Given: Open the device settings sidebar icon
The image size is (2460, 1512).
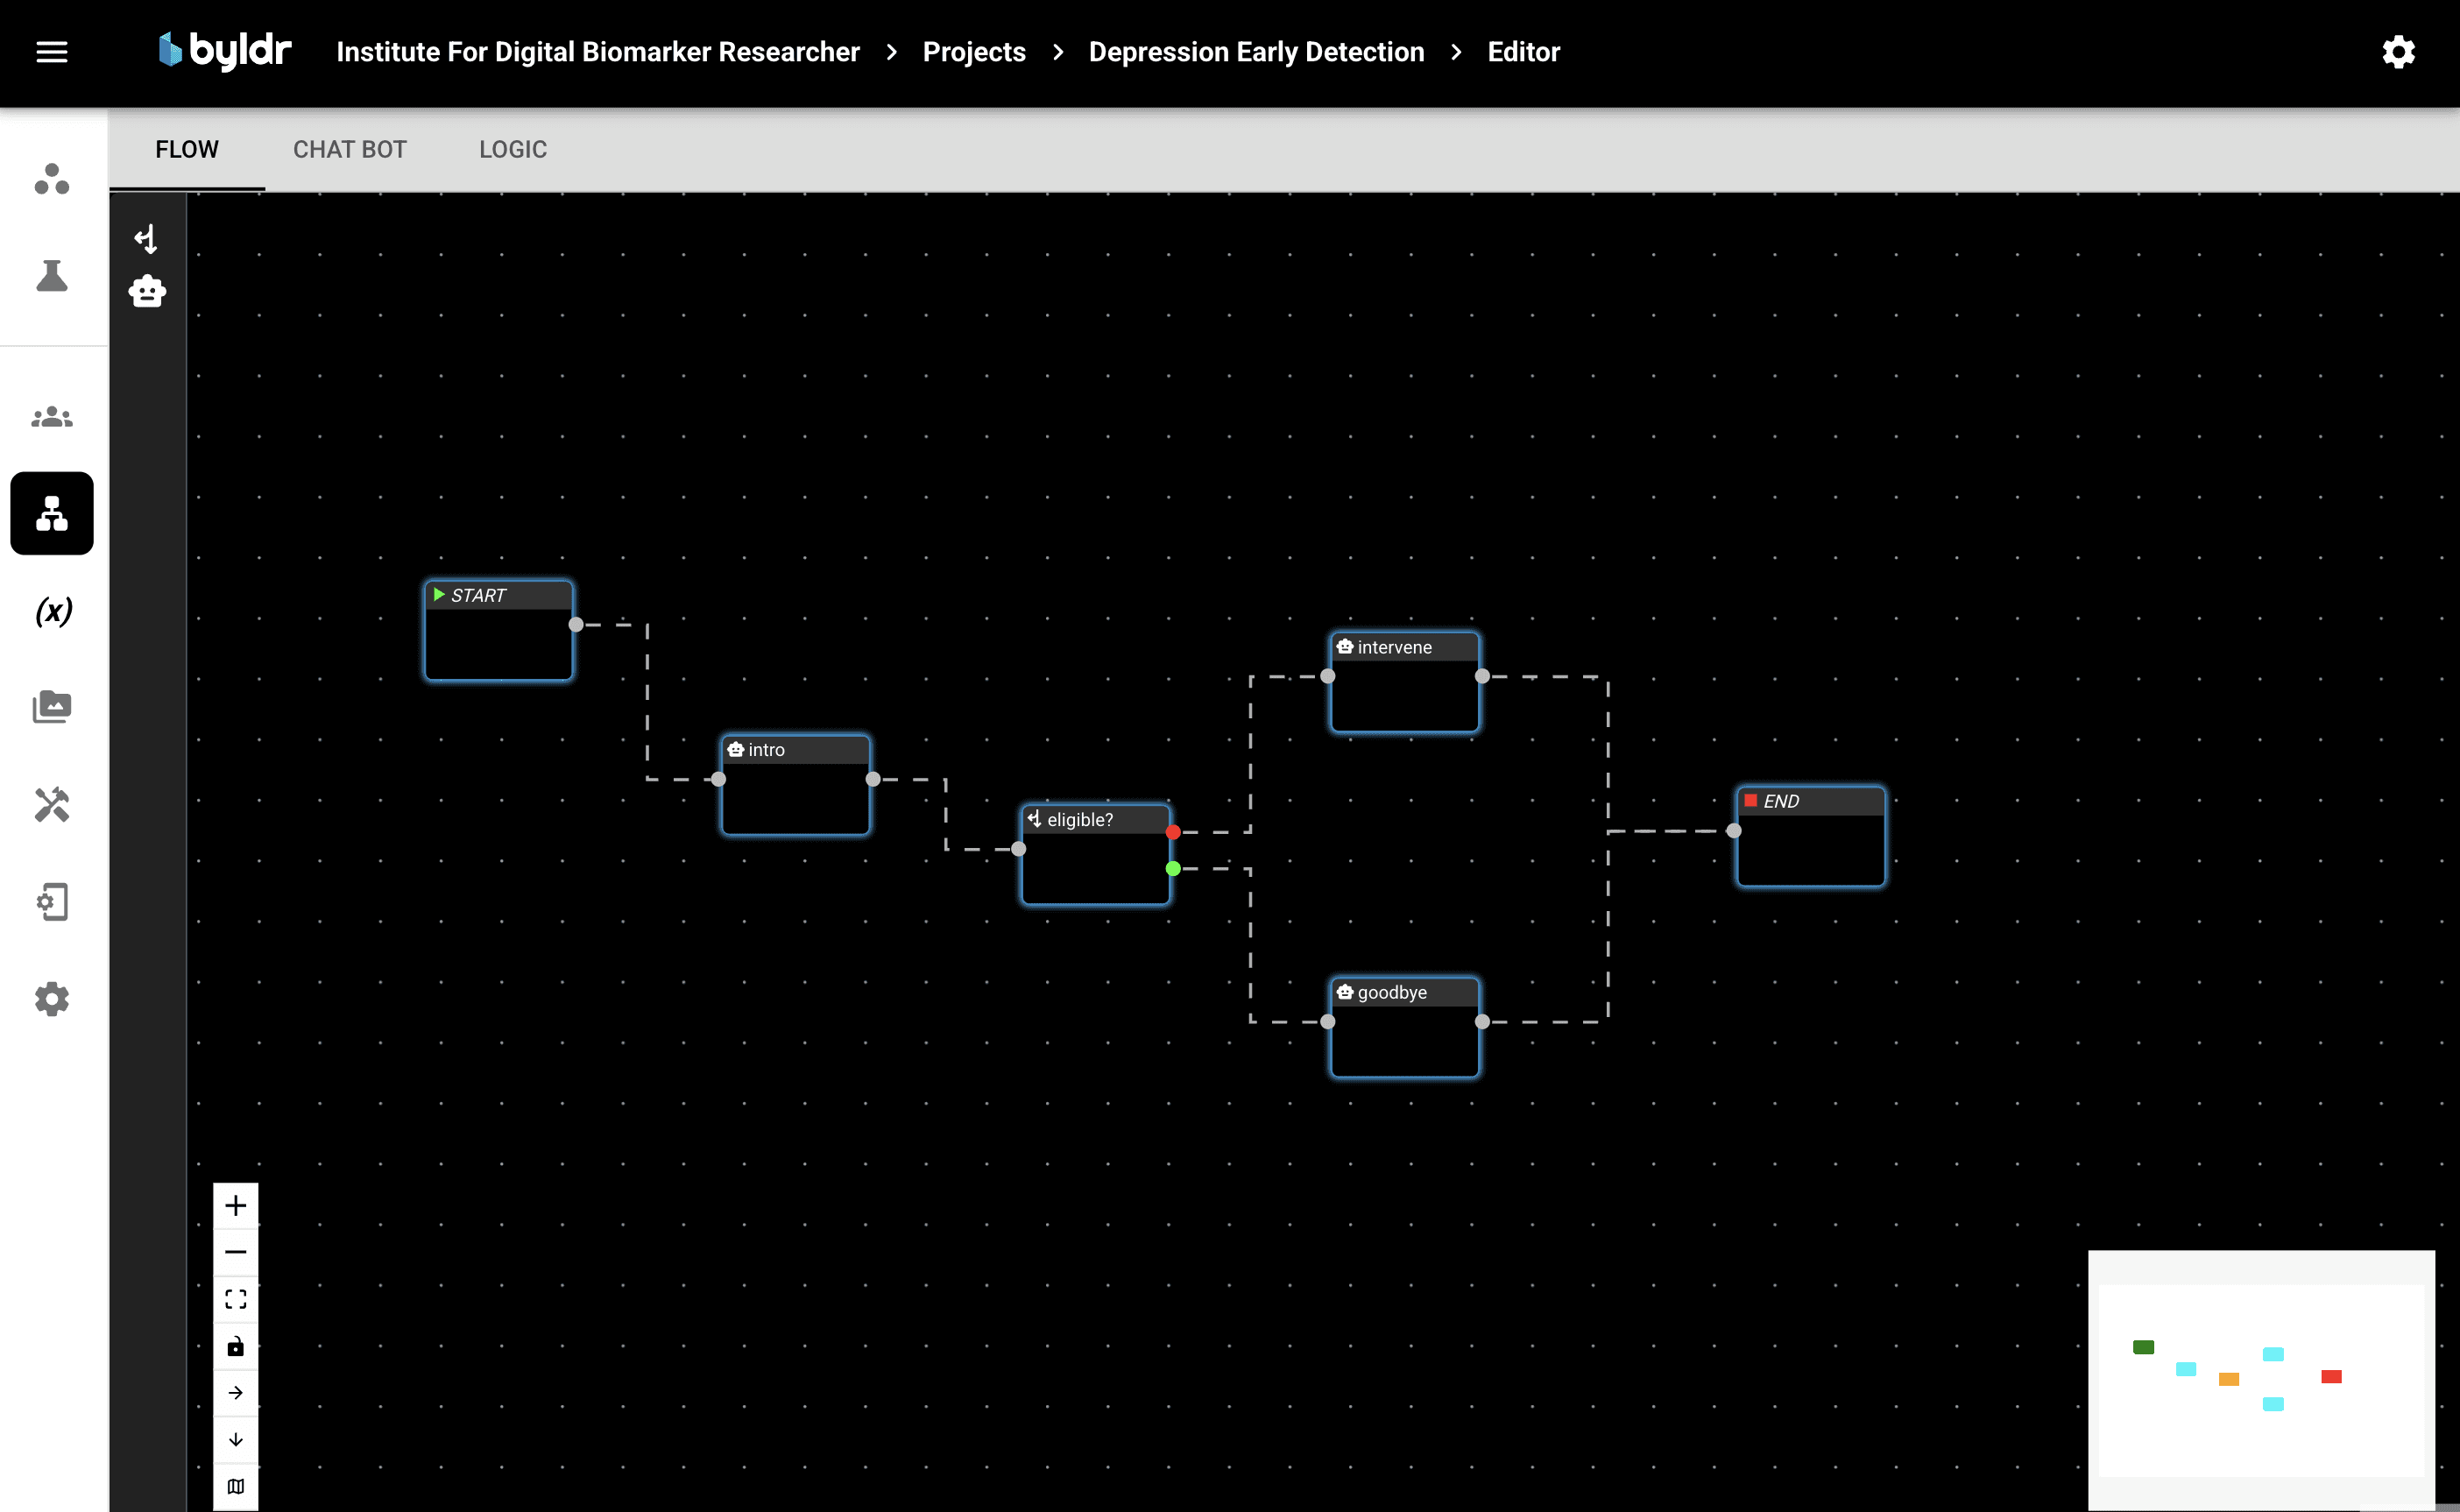Looking at the screenshot, I should [x=52, y=902].
